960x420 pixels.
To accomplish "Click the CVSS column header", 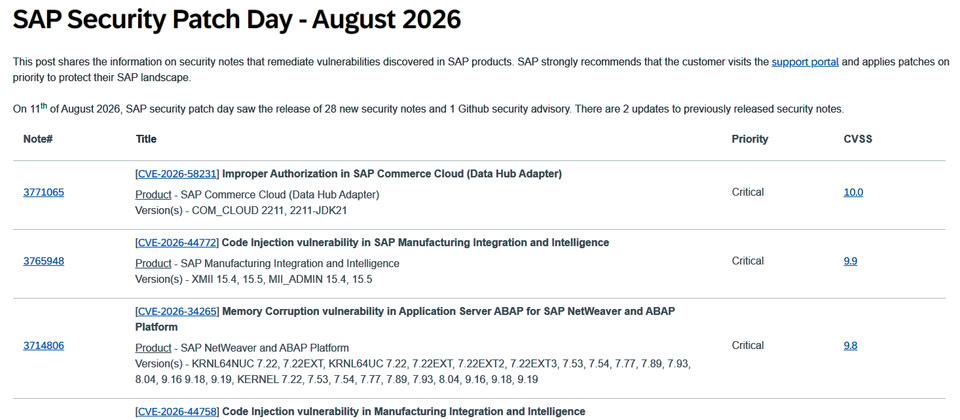I will (x=858, y=139).
